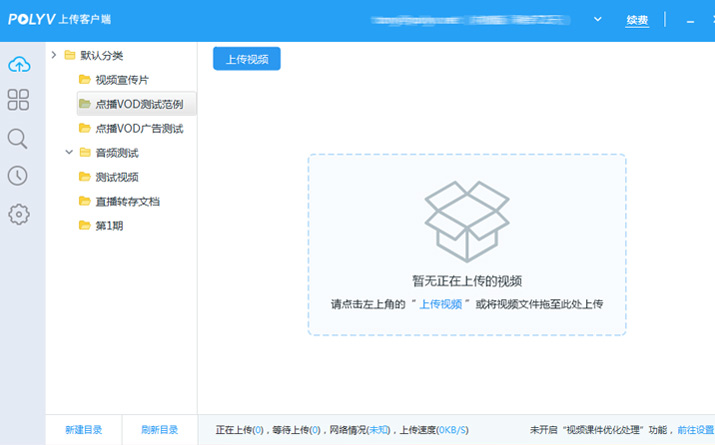Click the search magnifier sidebar icon
Screen dimensions: 715x445
(18, 138)
